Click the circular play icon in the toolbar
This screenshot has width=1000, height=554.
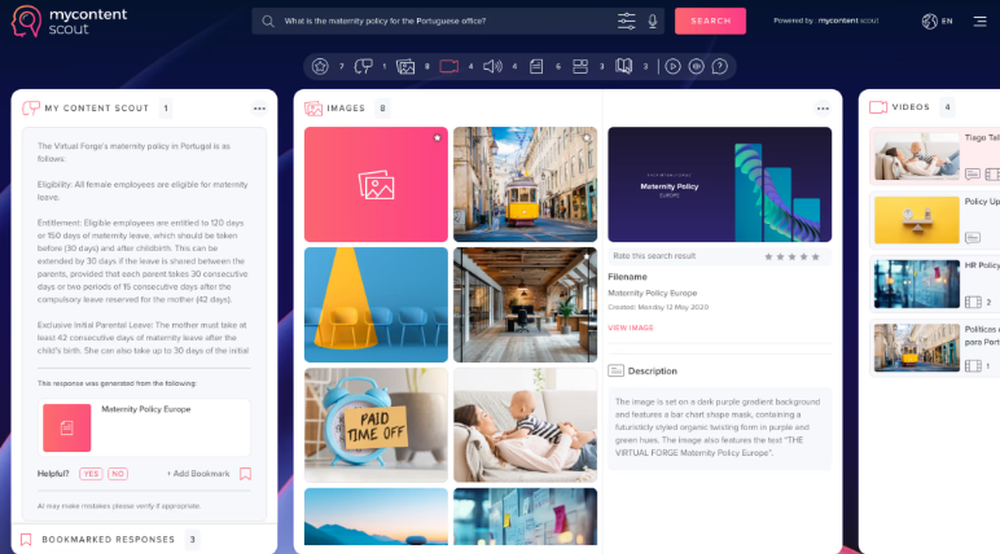pyautogui.click(x=673, y=66)
